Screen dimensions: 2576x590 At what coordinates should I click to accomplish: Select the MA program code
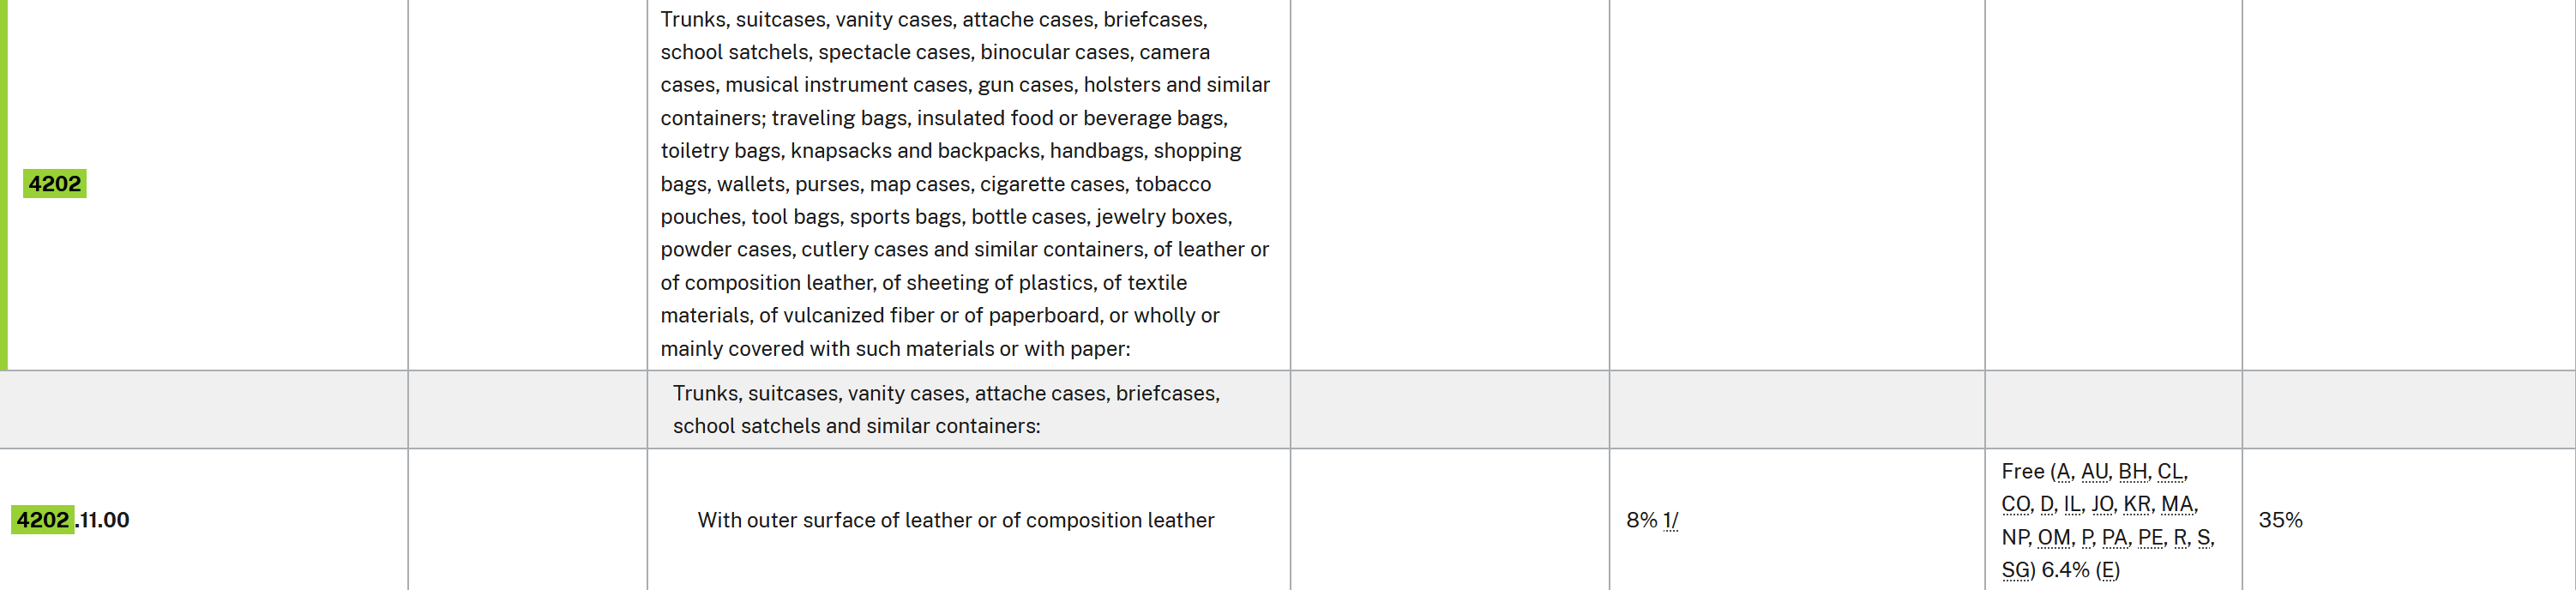[2176, 504]
